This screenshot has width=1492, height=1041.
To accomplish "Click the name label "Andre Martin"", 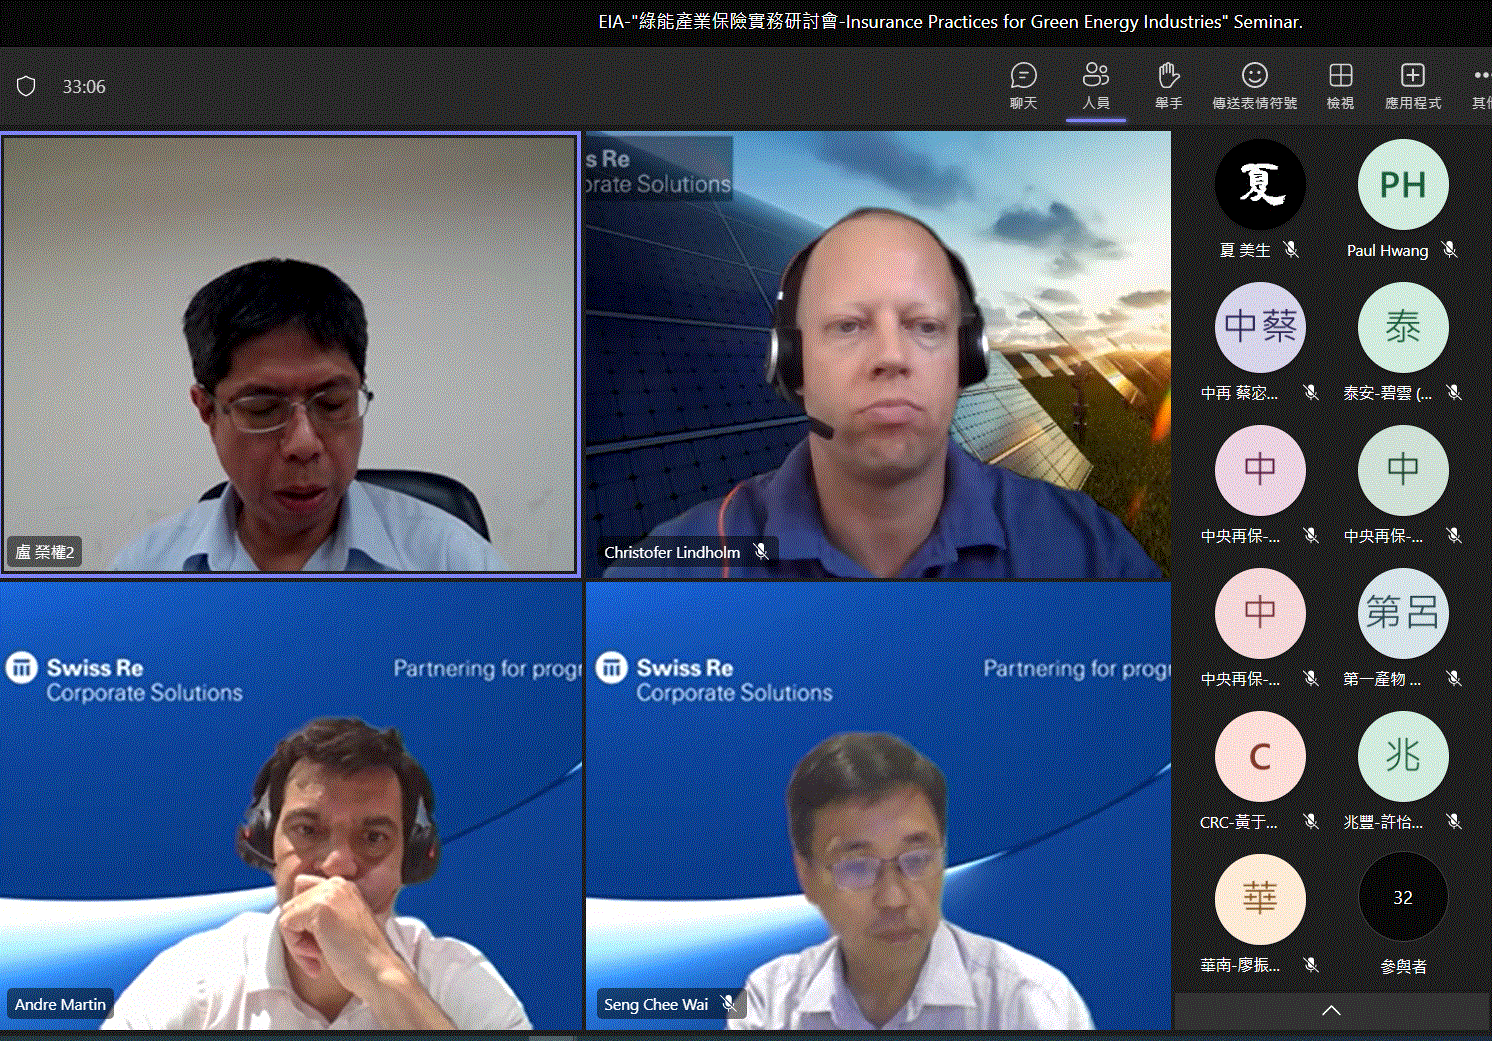I will pyautogui.click(x=60, y=1004).
